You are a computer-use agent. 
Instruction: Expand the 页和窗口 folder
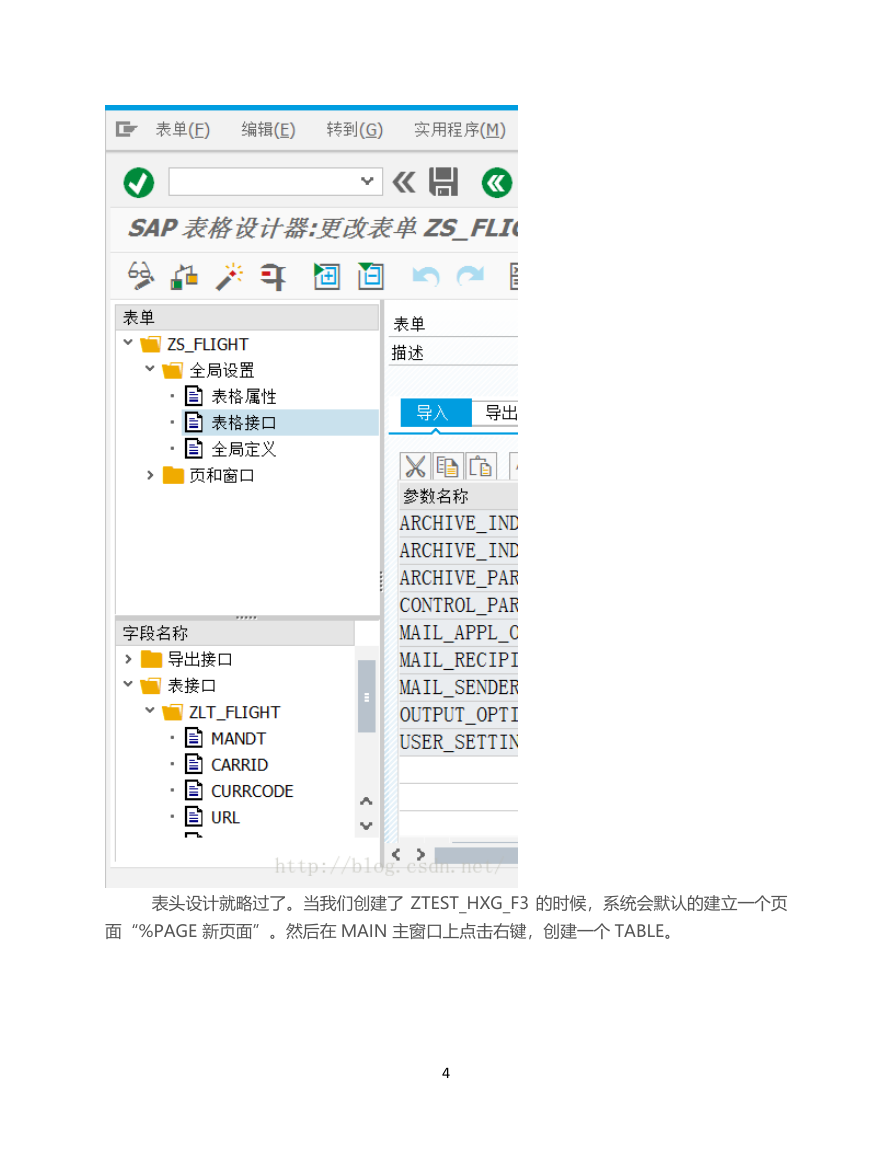[150, 475]
